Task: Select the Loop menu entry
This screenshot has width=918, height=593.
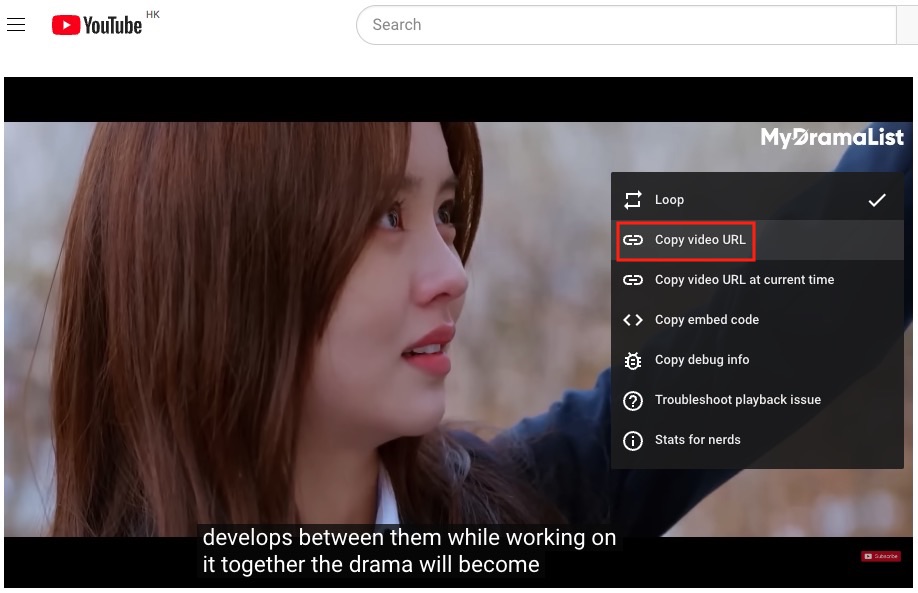Action: point(669,200)
